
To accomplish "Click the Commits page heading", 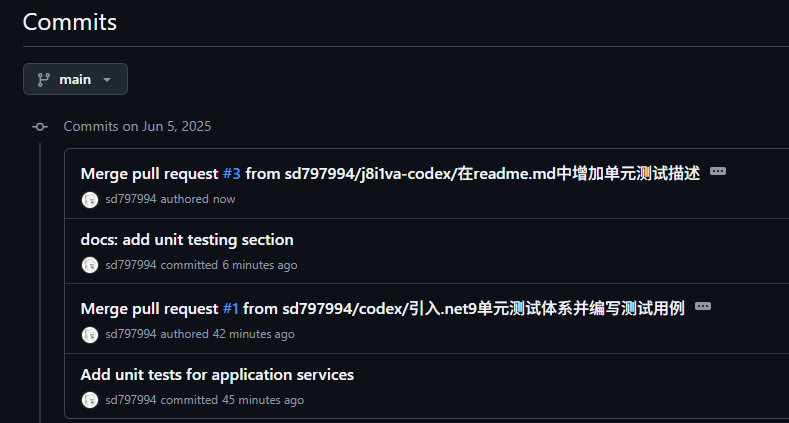I will coord(70,21).
